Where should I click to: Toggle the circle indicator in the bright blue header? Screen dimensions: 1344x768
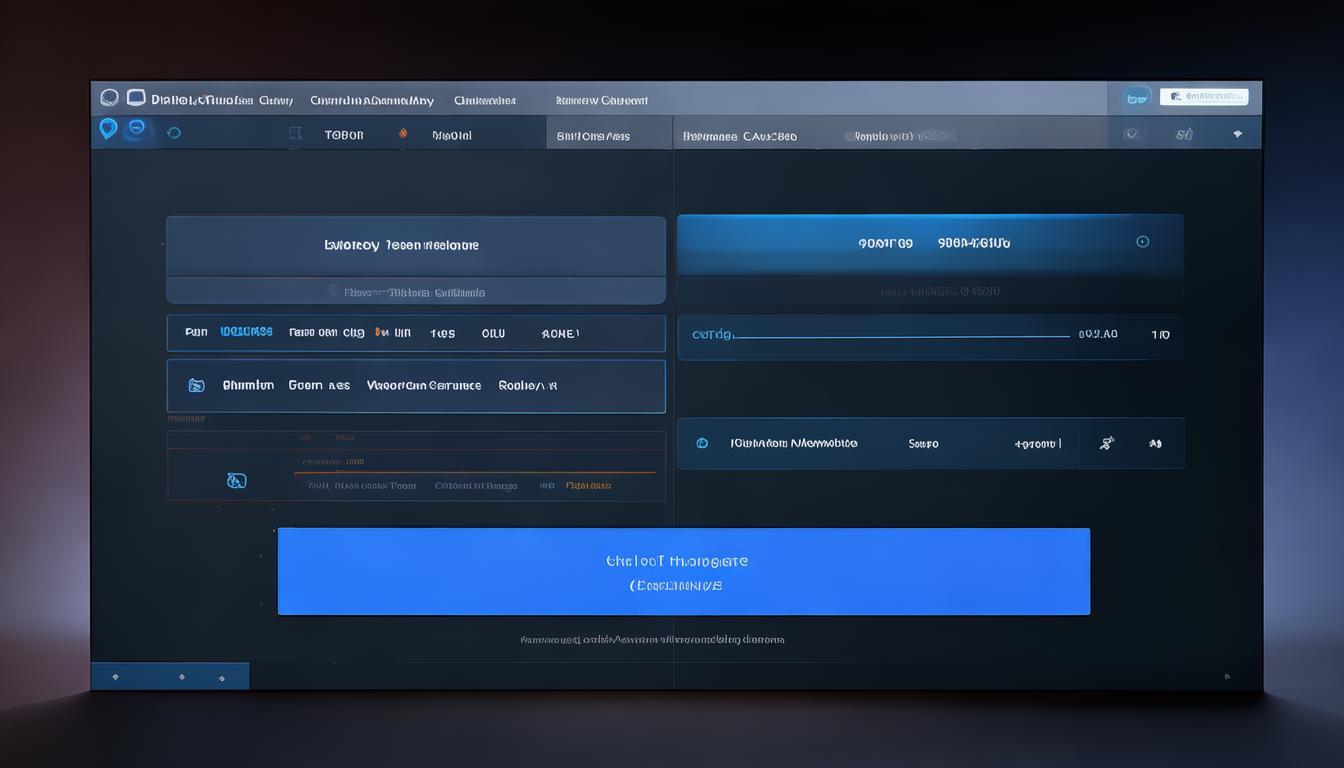coord(1143,242)
